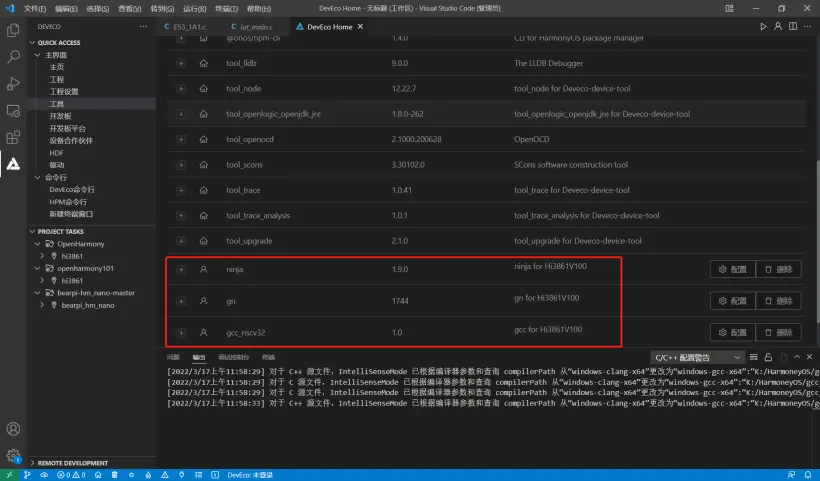Clear the output panel list icon
The image size is (820, 481).
754,357
